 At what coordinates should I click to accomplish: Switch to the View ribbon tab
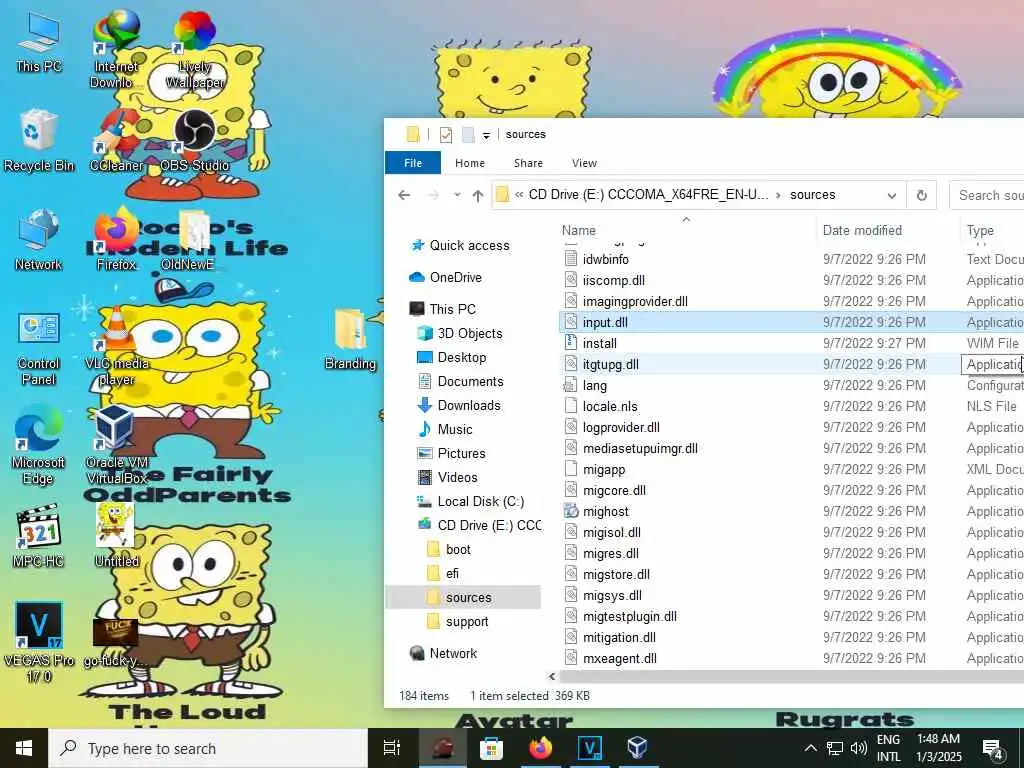(584, 163)
